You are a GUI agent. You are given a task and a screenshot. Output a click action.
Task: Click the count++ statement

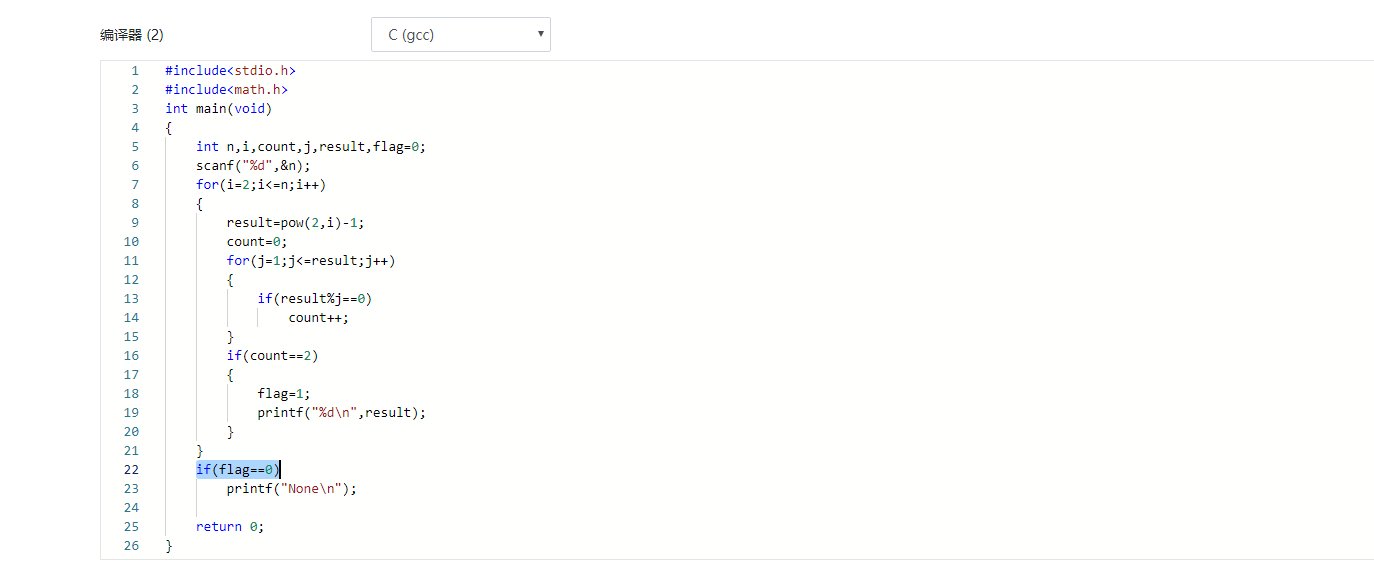point(318,318)
